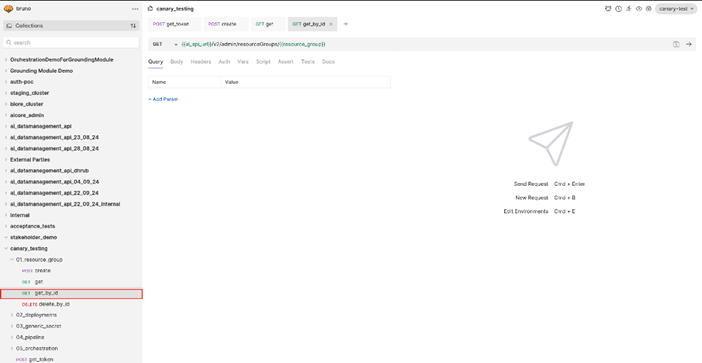Switch to the POST create tab
Screen dimensions: 702x363
(226, 24)
